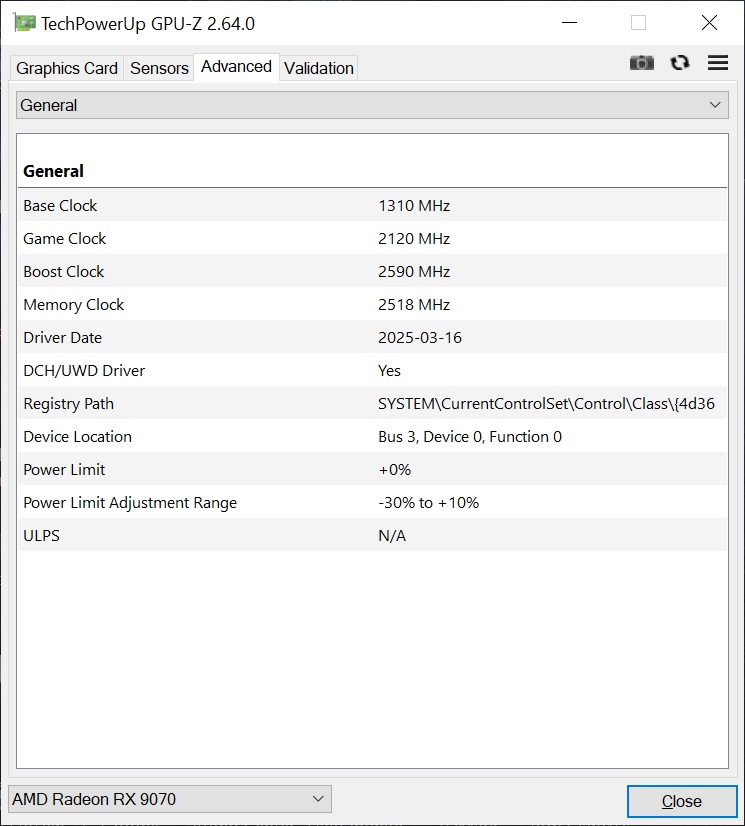
Task: Click the -30% to +10% range value
Action: click(x=428, y=503)
